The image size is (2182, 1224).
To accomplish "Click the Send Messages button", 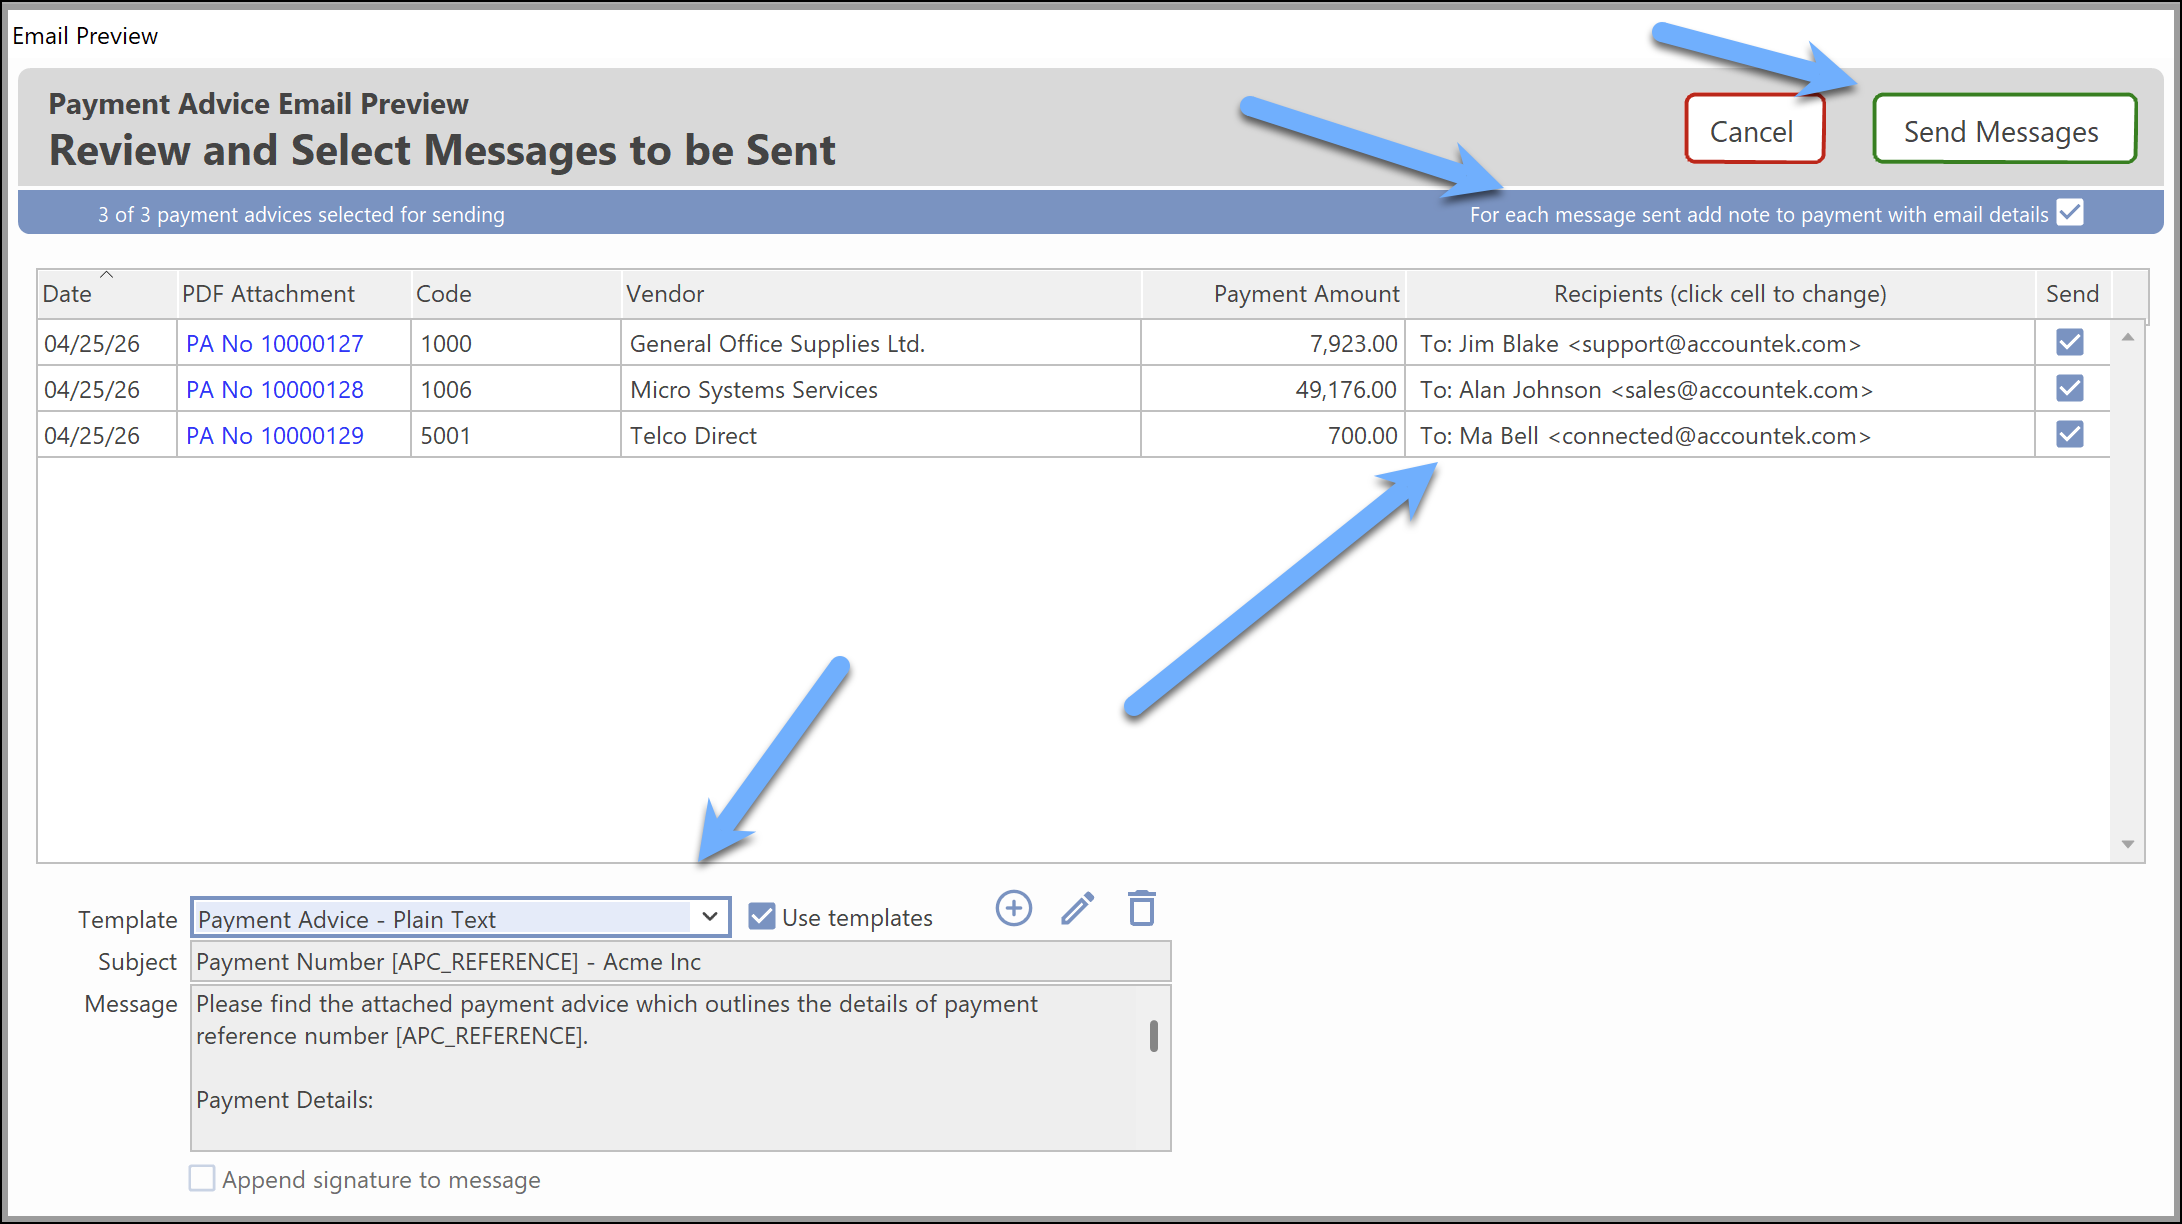I will tap(2004, 130).
